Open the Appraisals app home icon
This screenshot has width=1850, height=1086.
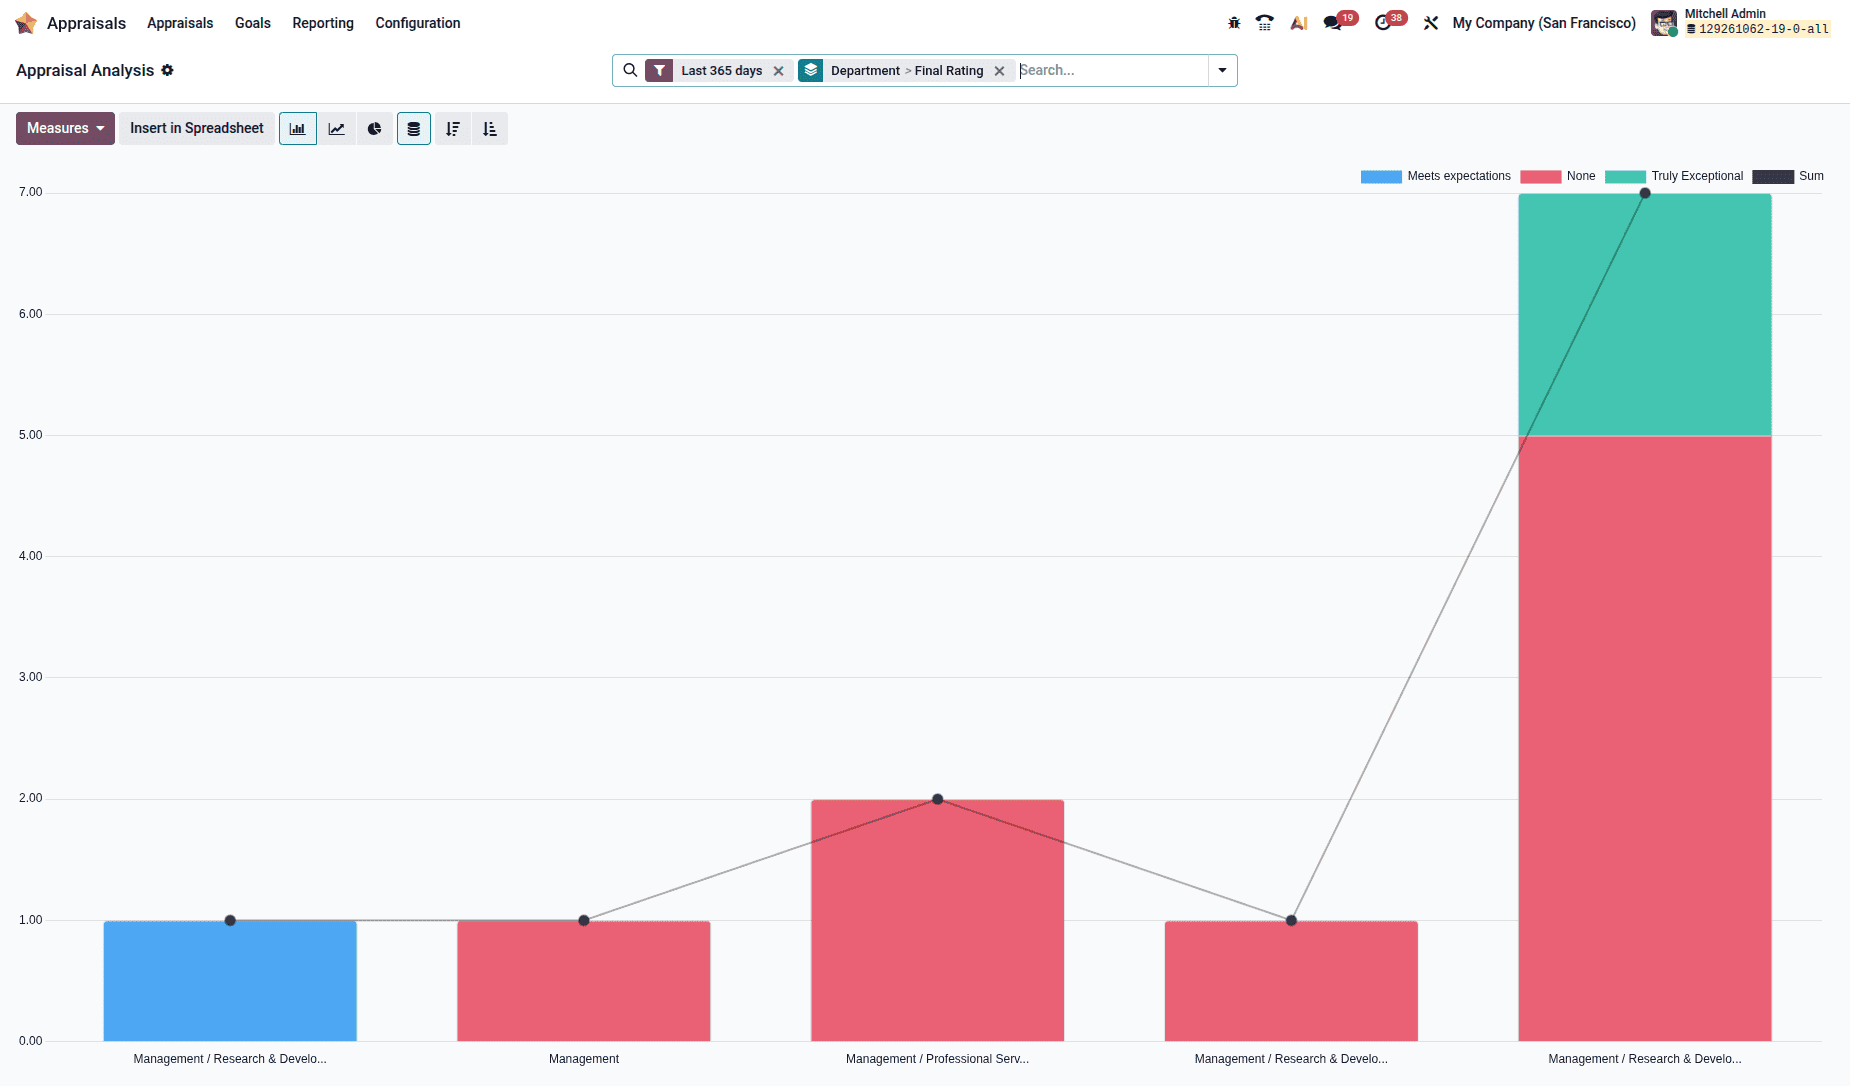click(26, 23)
